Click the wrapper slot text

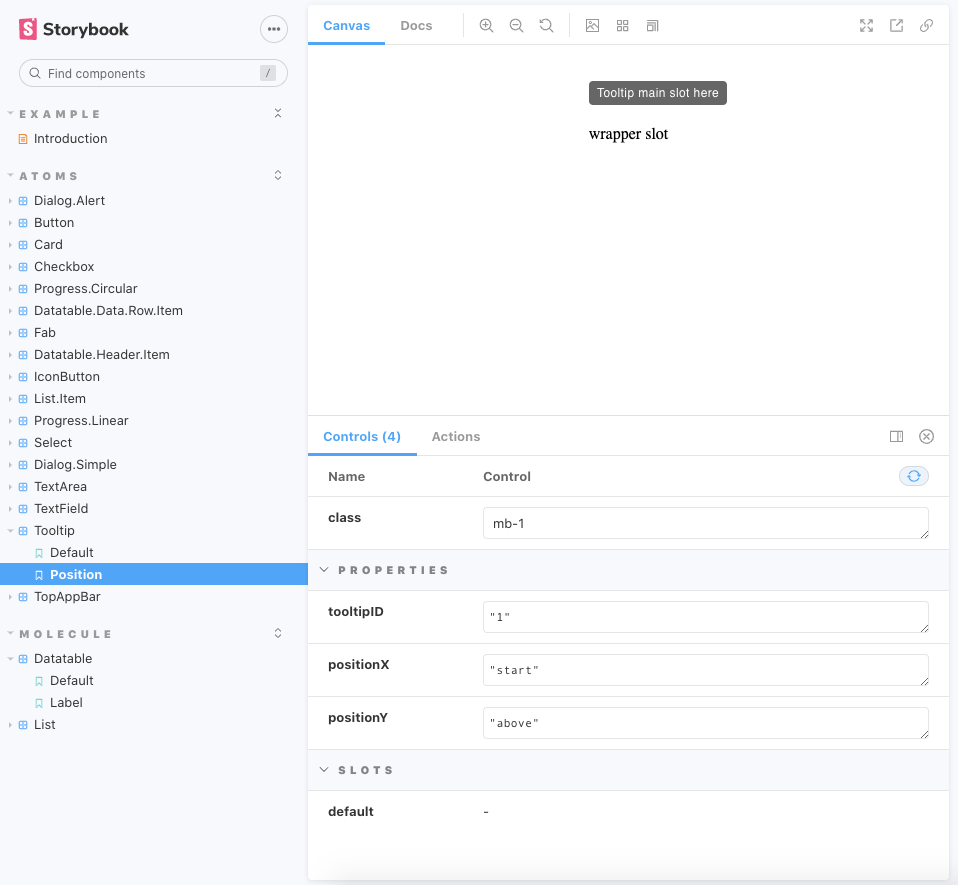(x=628, y=134)
